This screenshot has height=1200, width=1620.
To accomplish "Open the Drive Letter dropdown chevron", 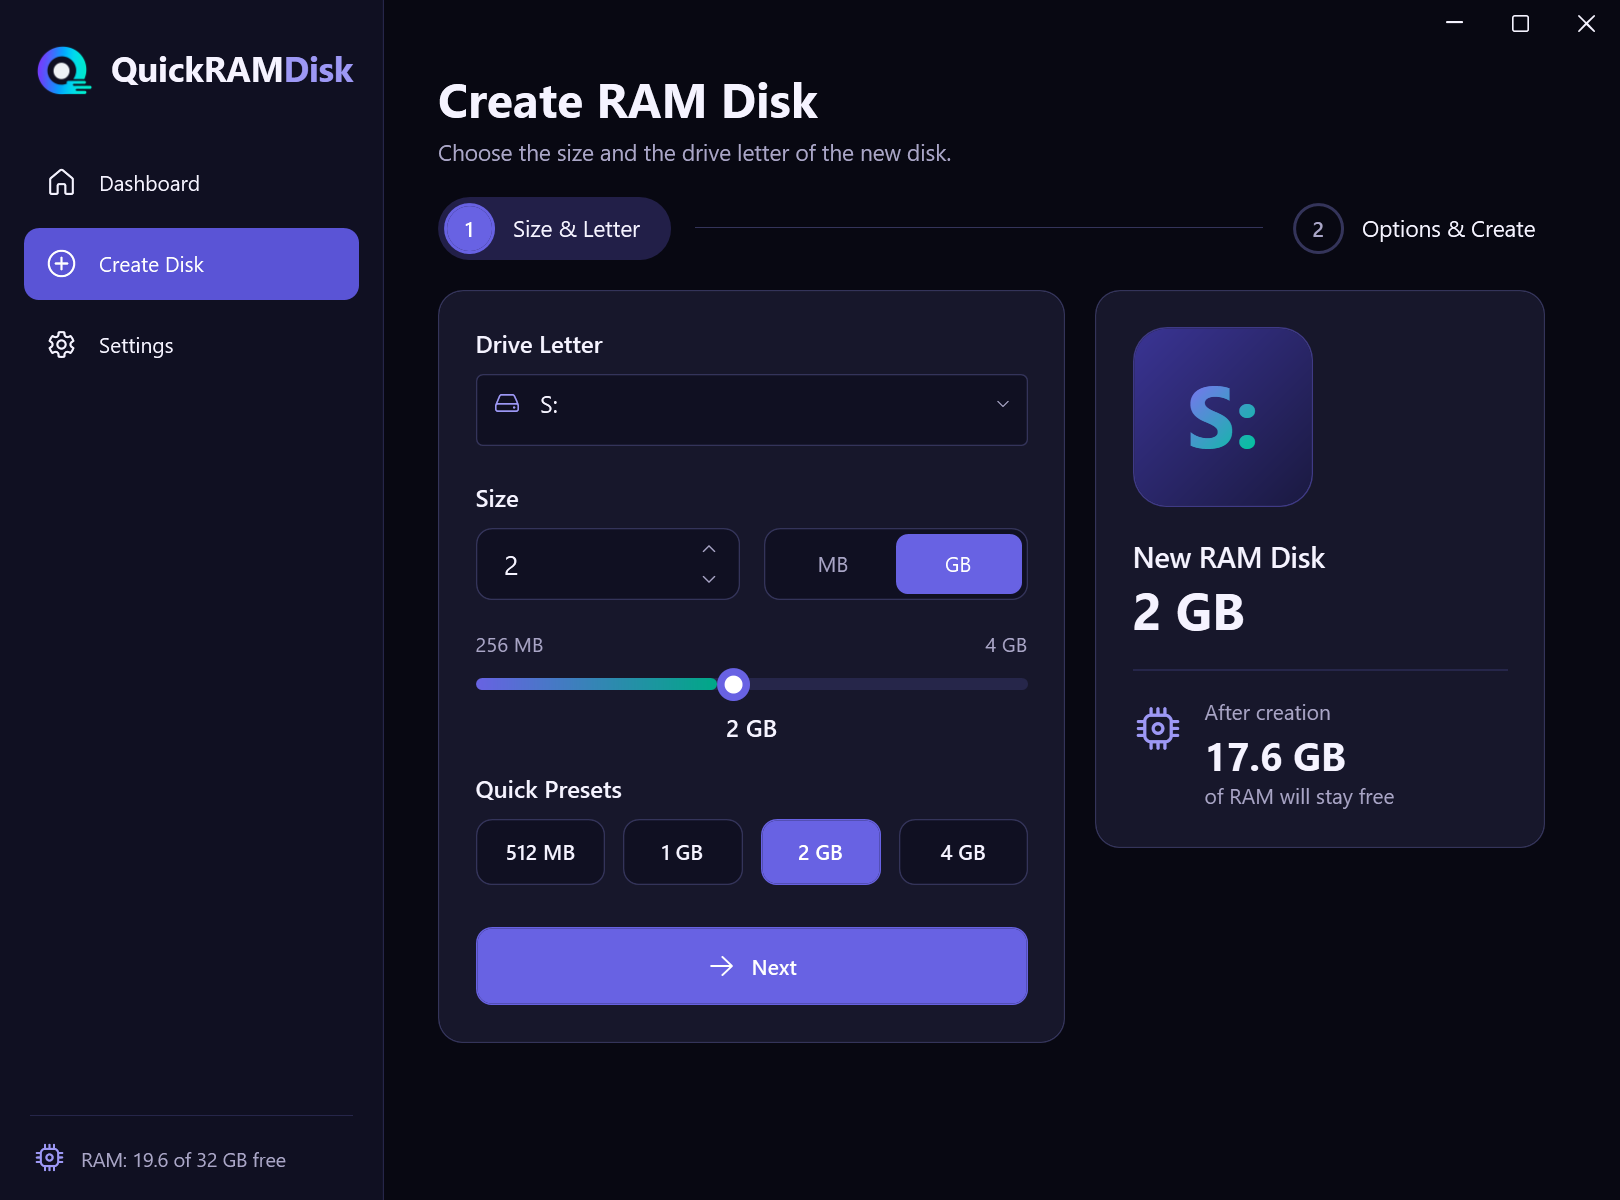I will pyautogui.click(x=1003, y=404).
